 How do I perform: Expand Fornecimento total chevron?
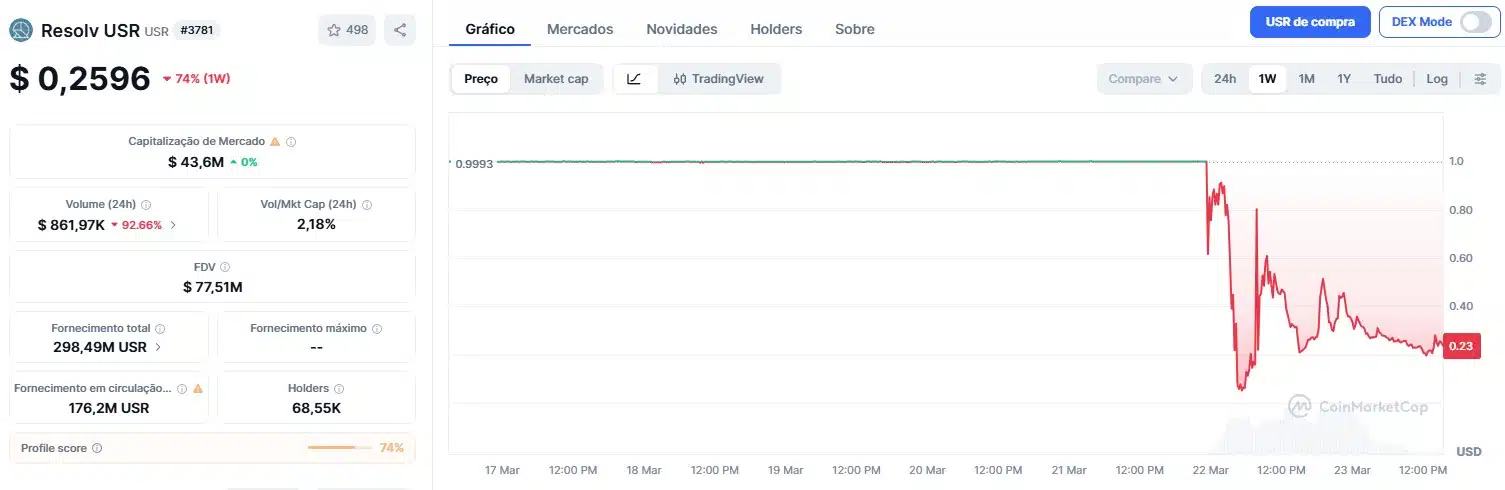click(x=159, y=347)
